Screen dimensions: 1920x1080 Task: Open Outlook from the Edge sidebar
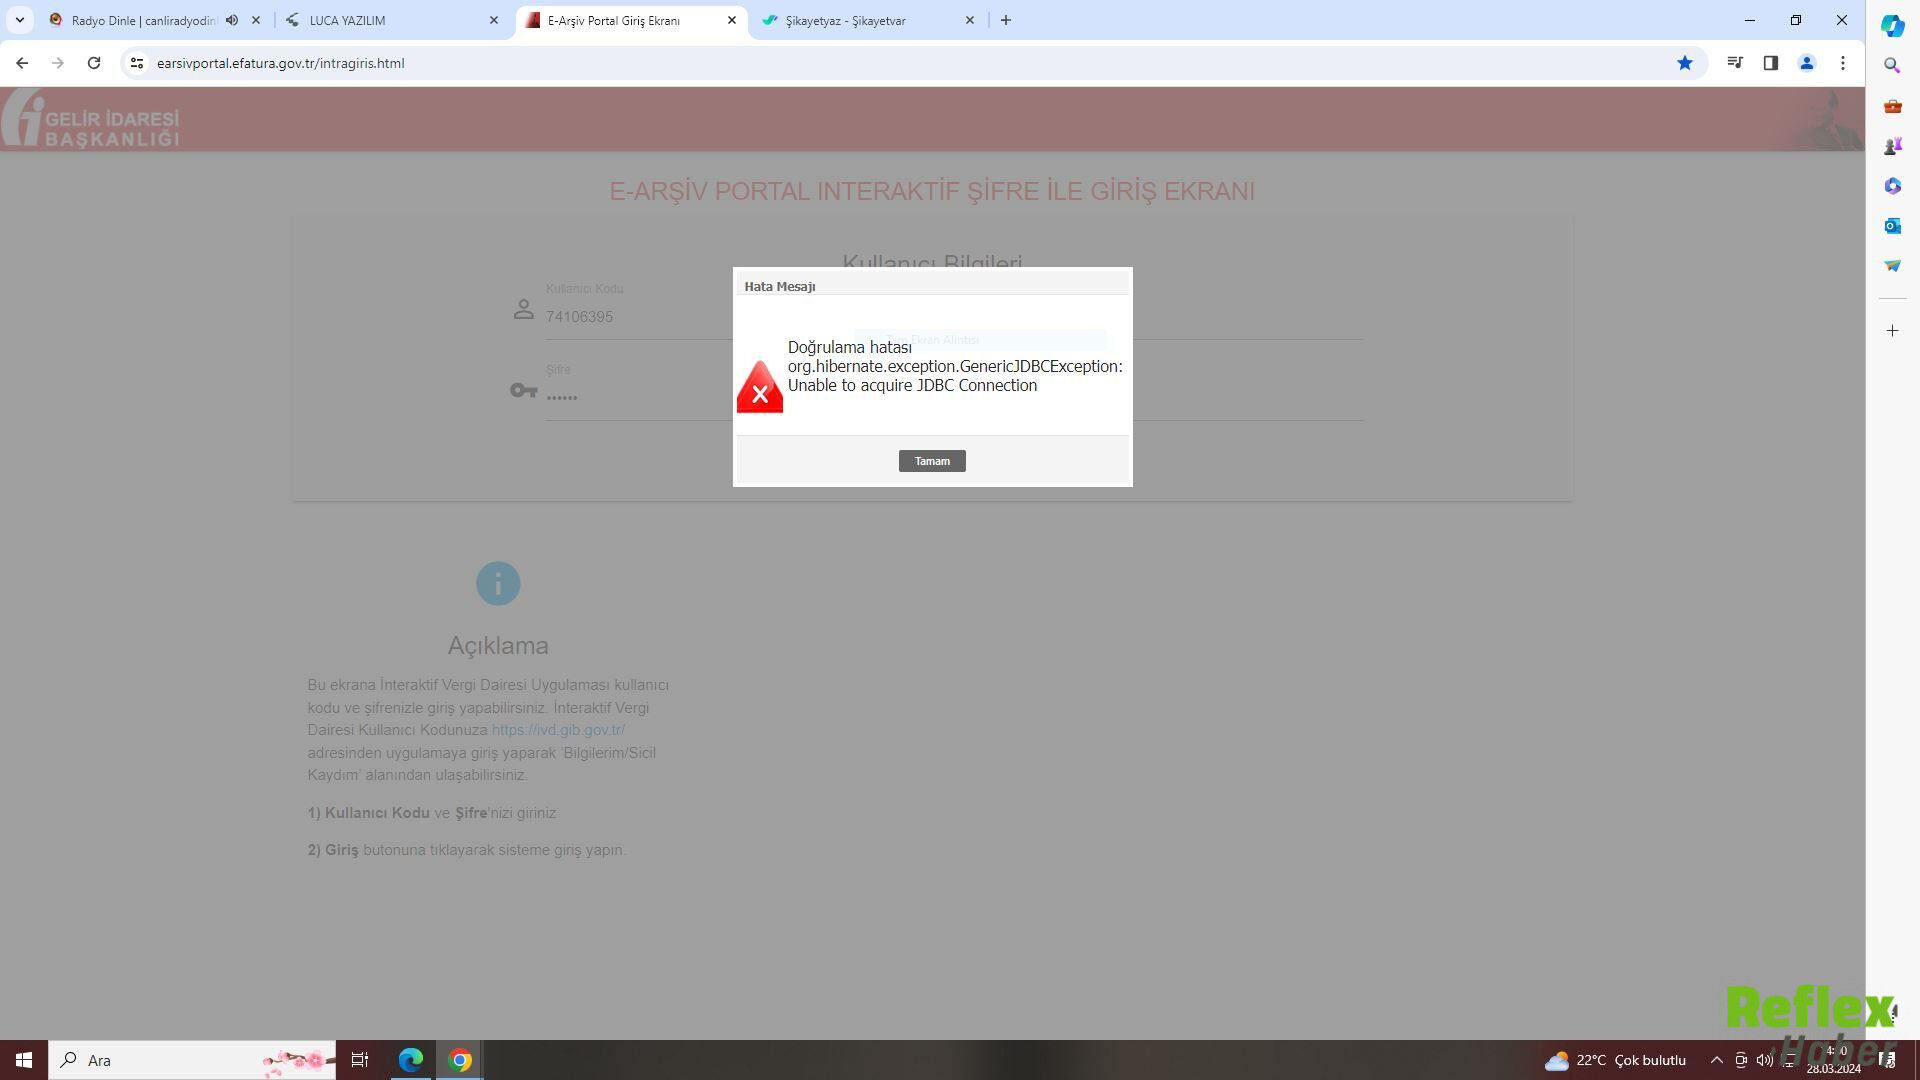pyautogui.click(x=1892, y=226)
